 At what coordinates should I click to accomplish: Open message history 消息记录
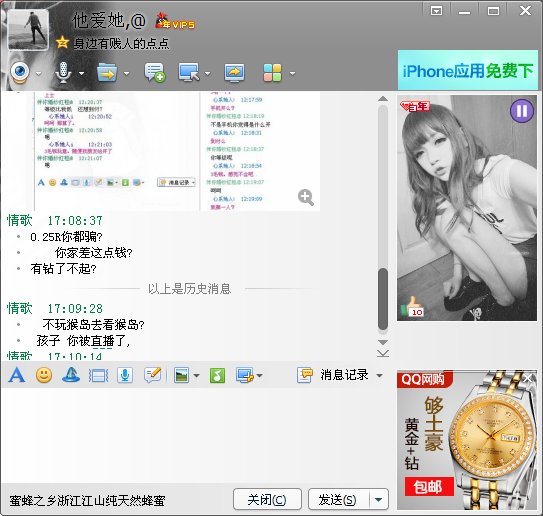pyautogui.click(x=333, y=375)
